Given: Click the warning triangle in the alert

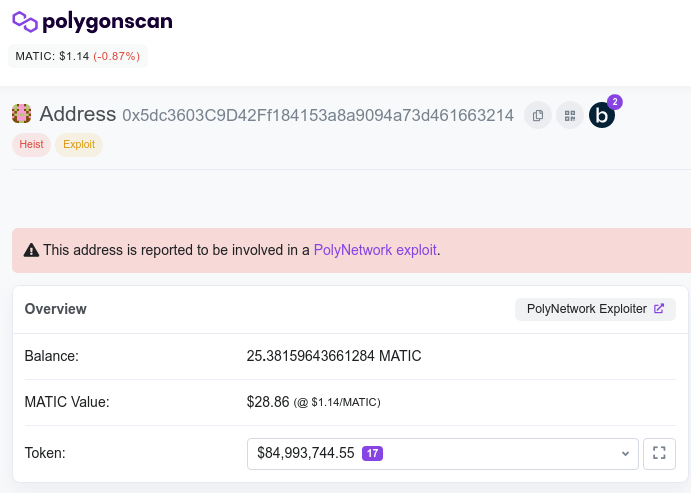Looking at the screenshot, I should tap(31, 250).
